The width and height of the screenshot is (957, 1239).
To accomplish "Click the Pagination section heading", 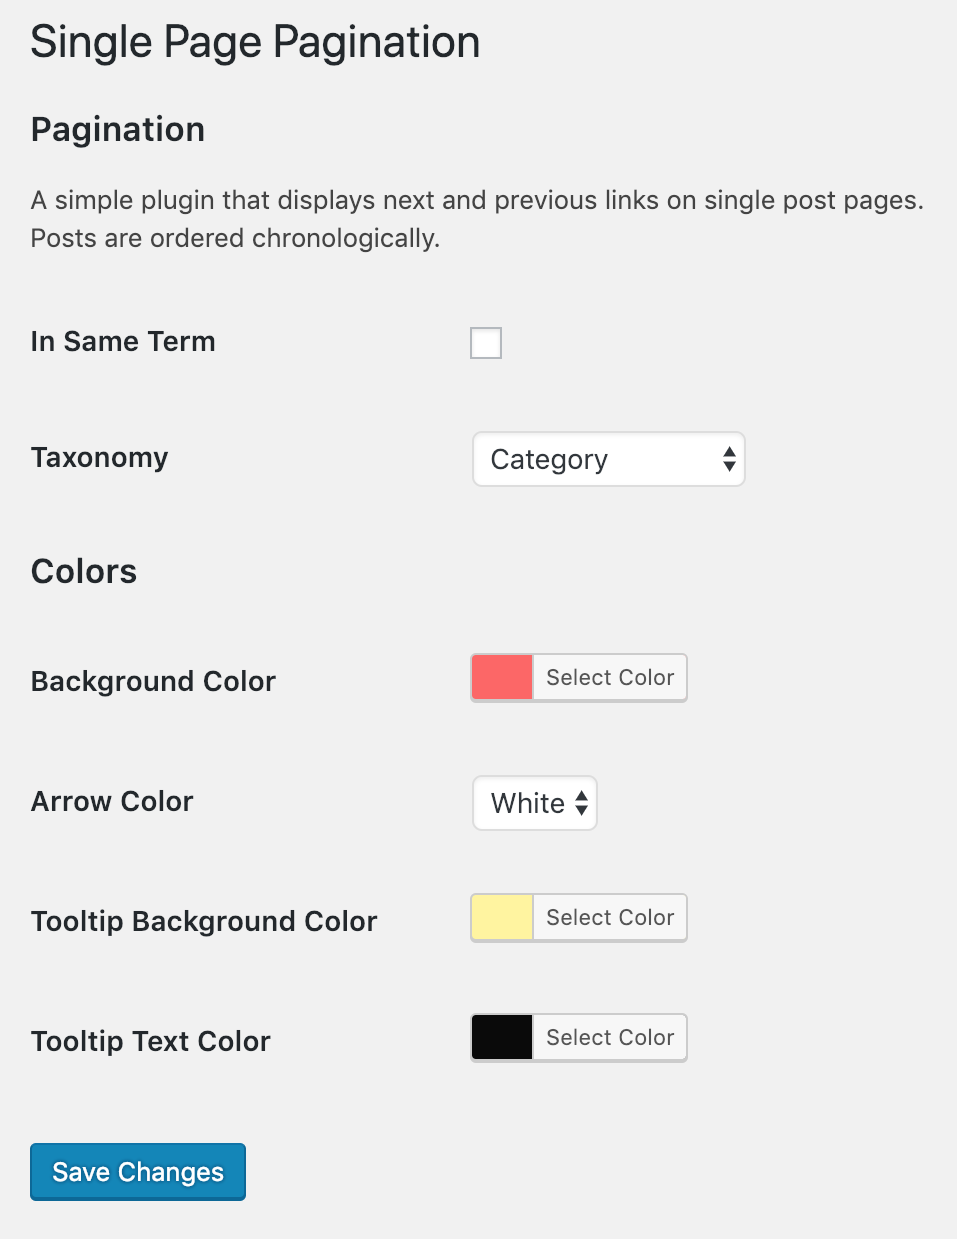I will (x=118, y=130).
